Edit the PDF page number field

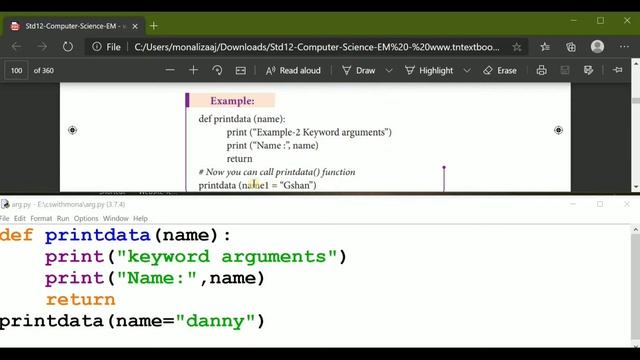tap(16, 71)
